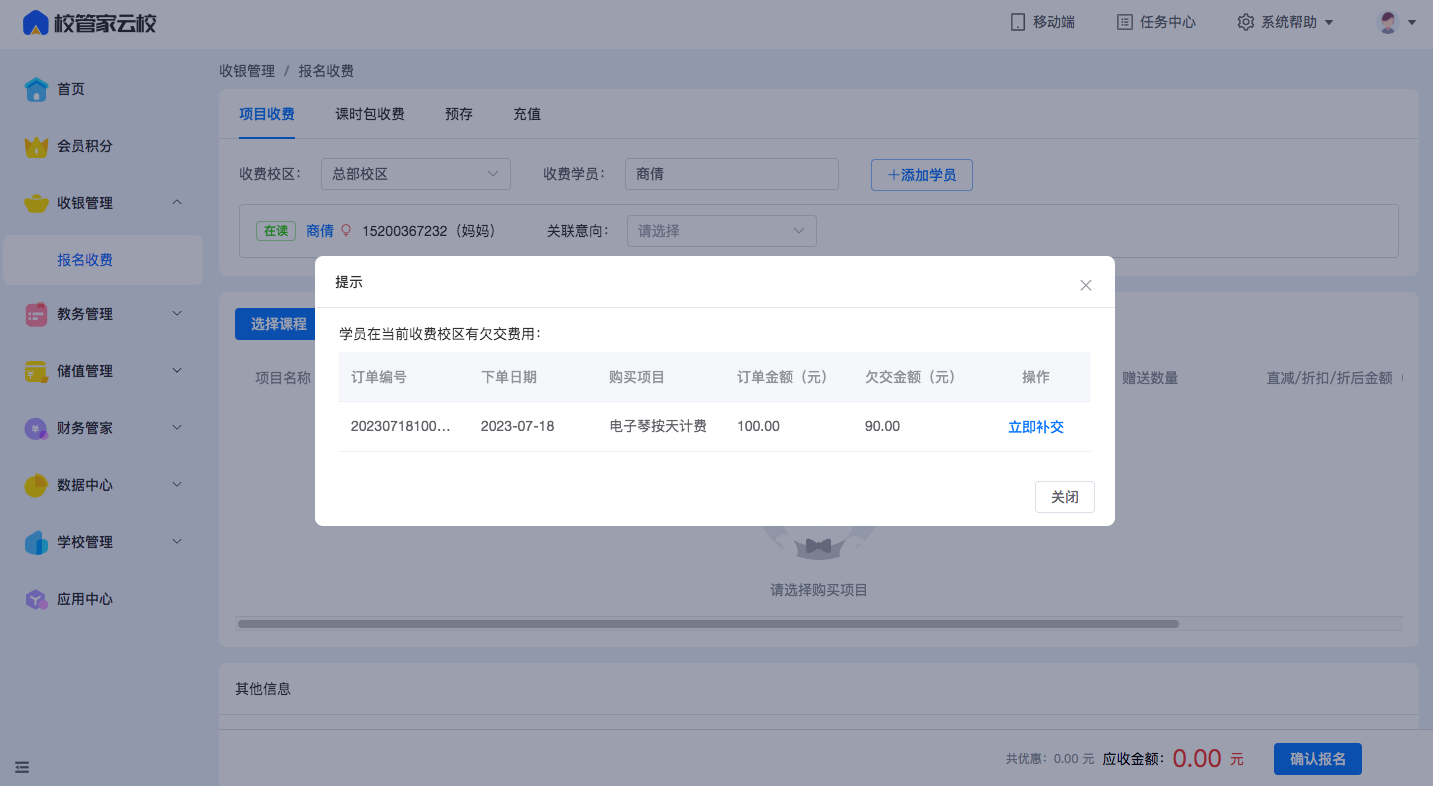Click 收费学员 input field
Screen dimensions: 1433x786
coord(732,174)
